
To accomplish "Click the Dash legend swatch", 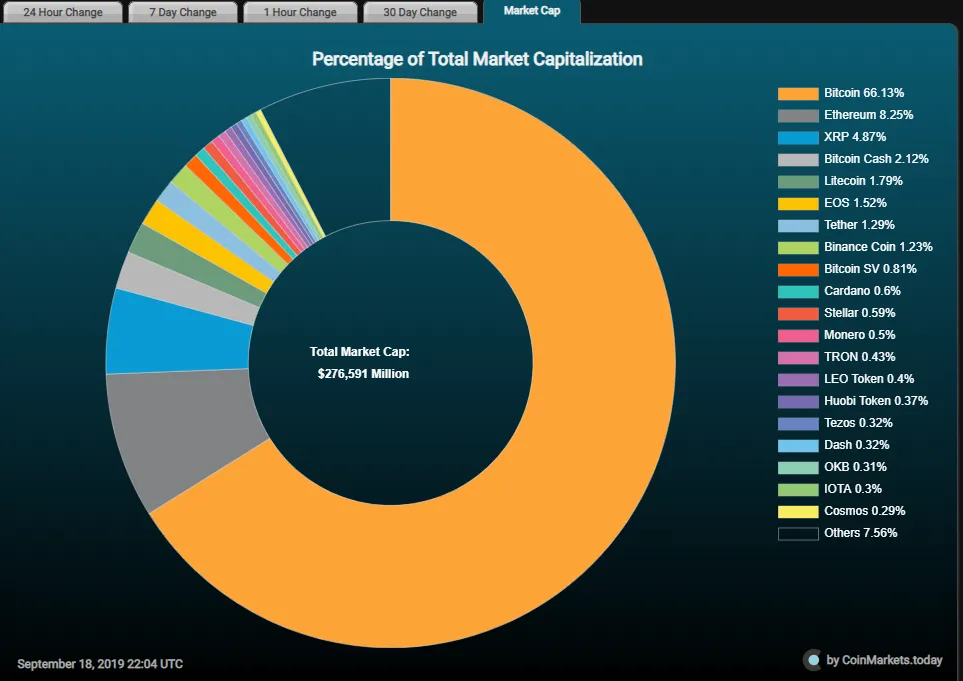I will (798, 446).
